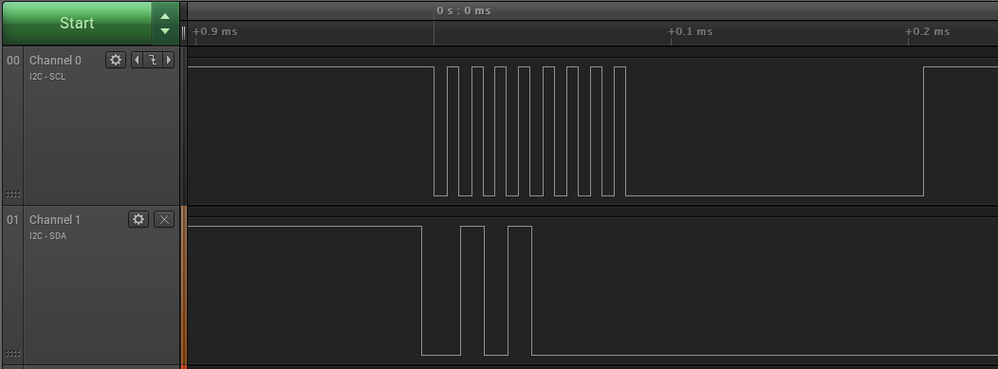Jump to next edge on Channel 0
The image size is (998, 369).
point(169,60)
